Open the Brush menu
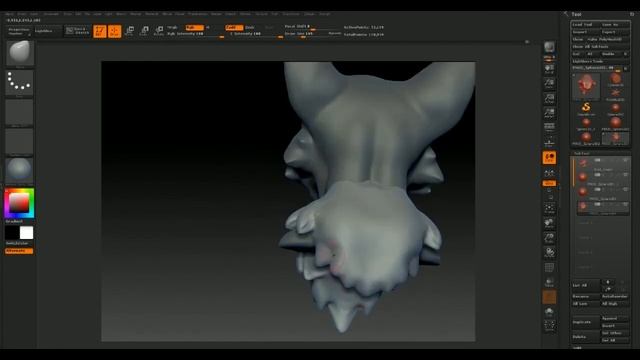The height and width of the screenshot is (360, 640). [22, 14]
